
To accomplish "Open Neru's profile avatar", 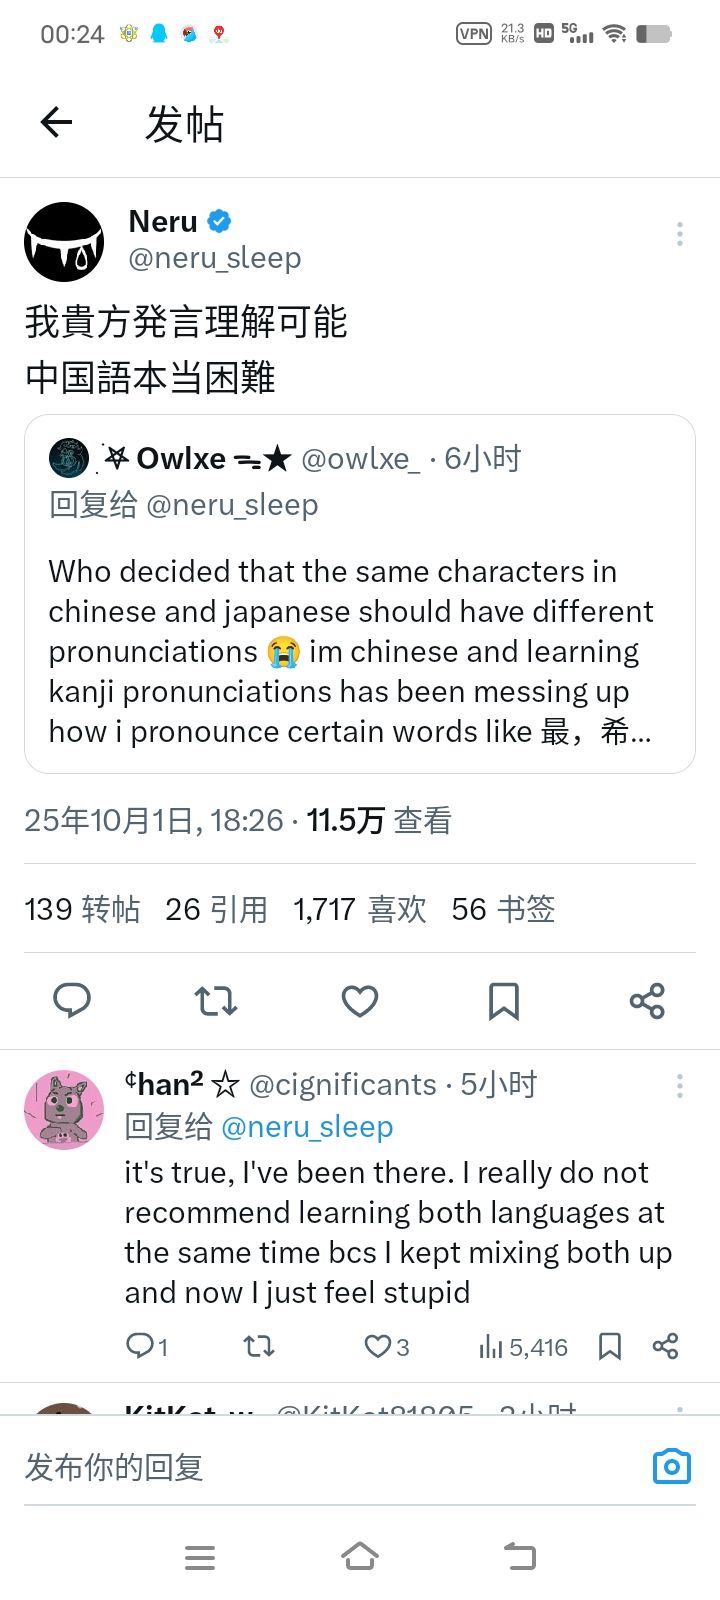I will click(x=64, y=242).
